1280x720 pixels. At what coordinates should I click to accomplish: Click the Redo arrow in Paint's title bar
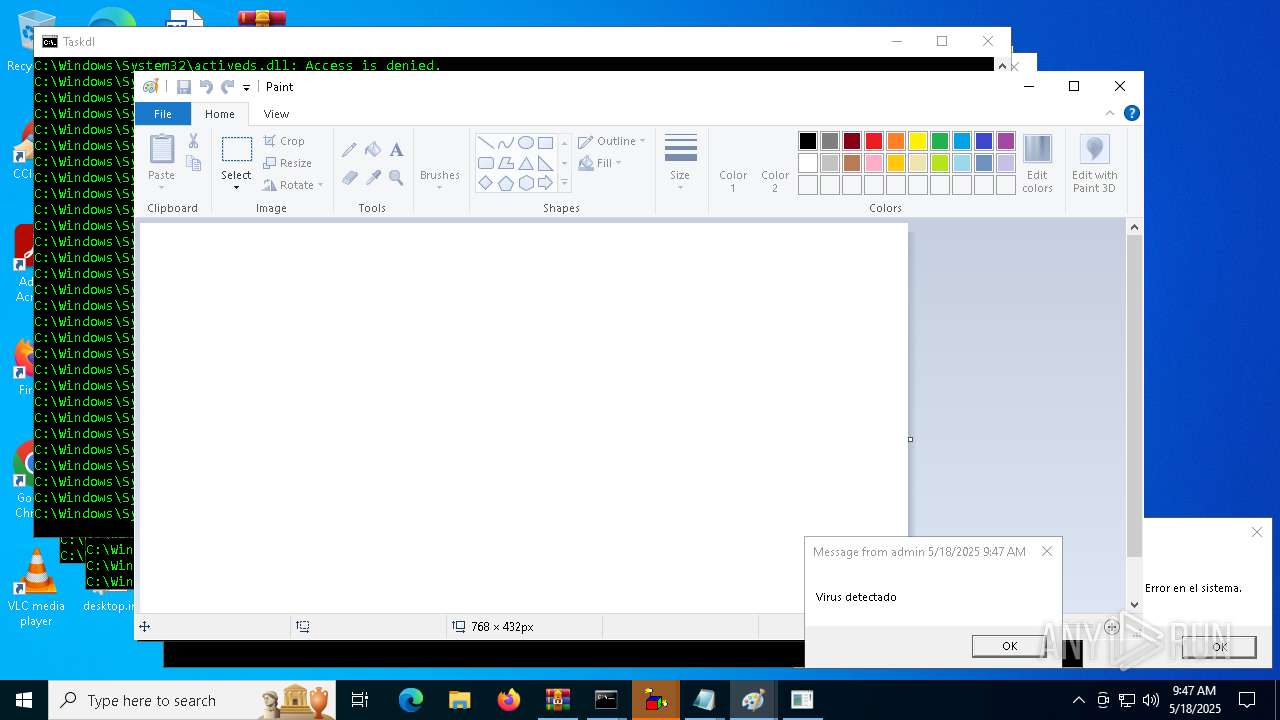(227, 87)
